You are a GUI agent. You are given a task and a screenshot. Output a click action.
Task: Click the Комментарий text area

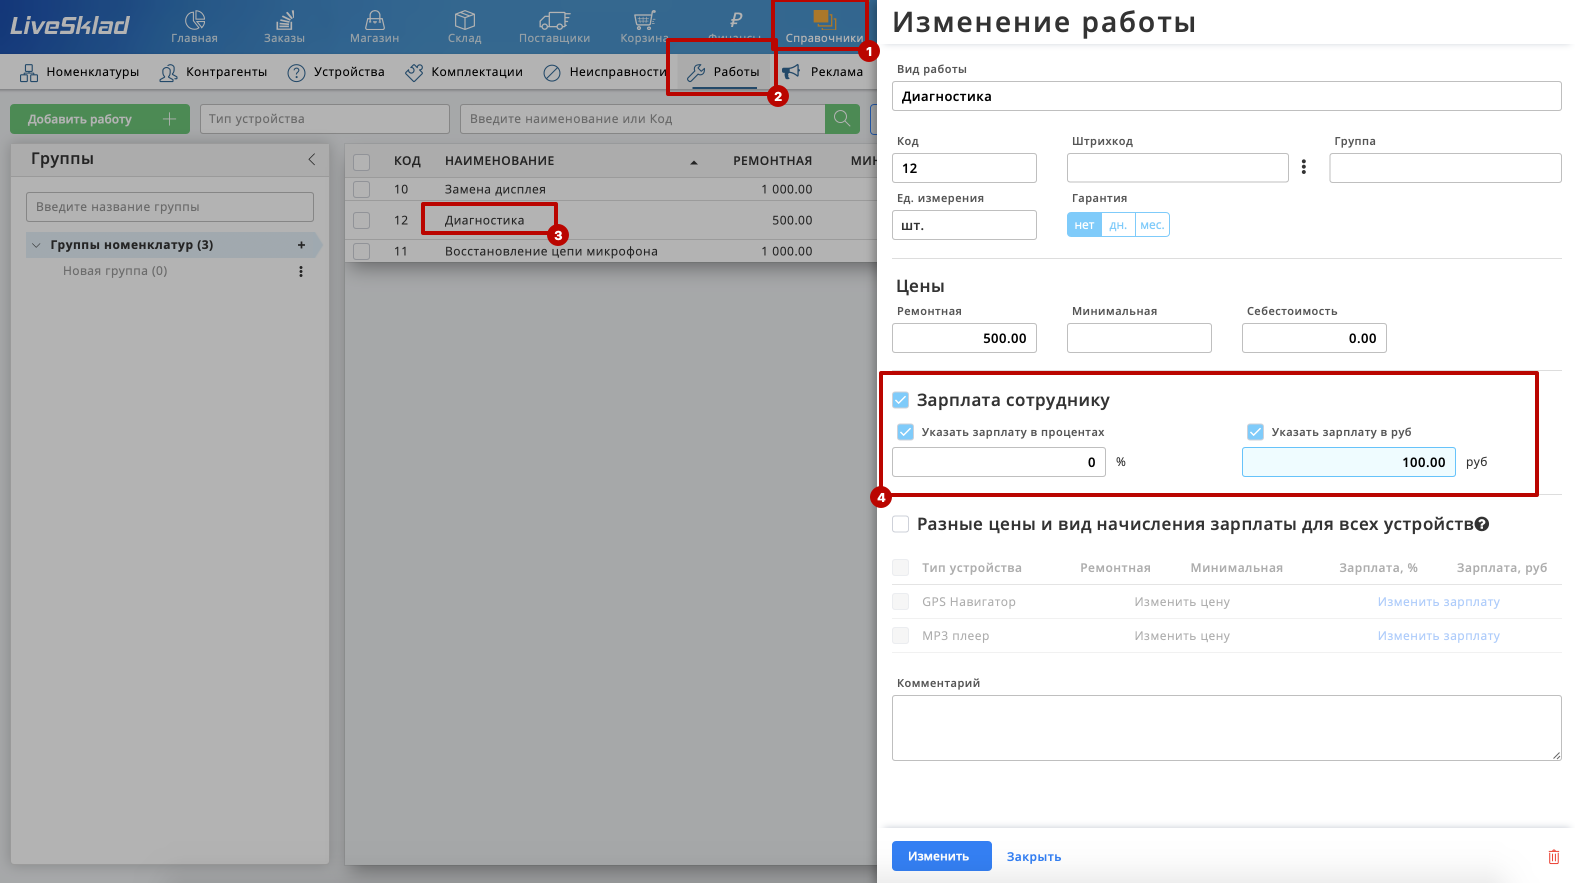point(1226,728)
